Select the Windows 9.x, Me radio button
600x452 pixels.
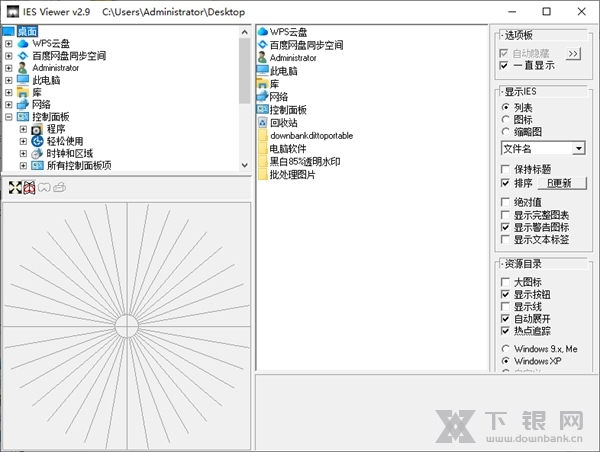click(x=505, y=349)
